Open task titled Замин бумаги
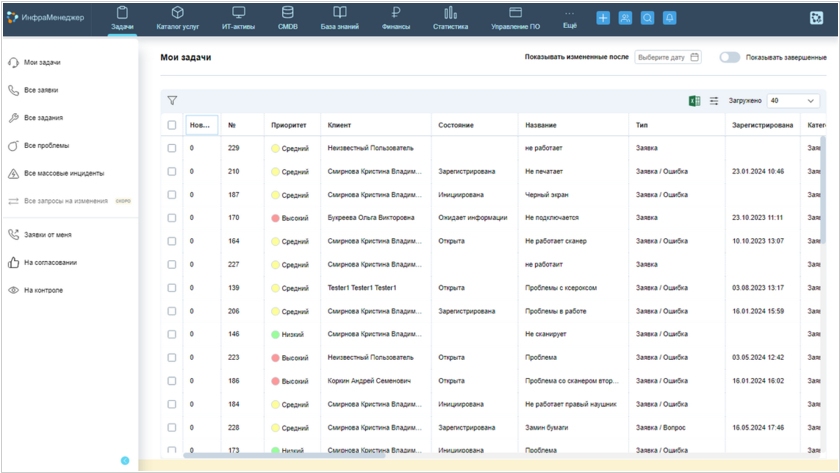Screen dimensions: 840x473 546,427
